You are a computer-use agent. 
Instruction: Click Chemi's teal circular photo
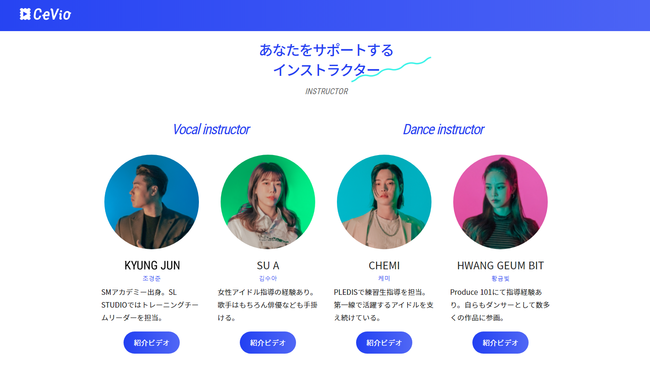tap(384, 202)
